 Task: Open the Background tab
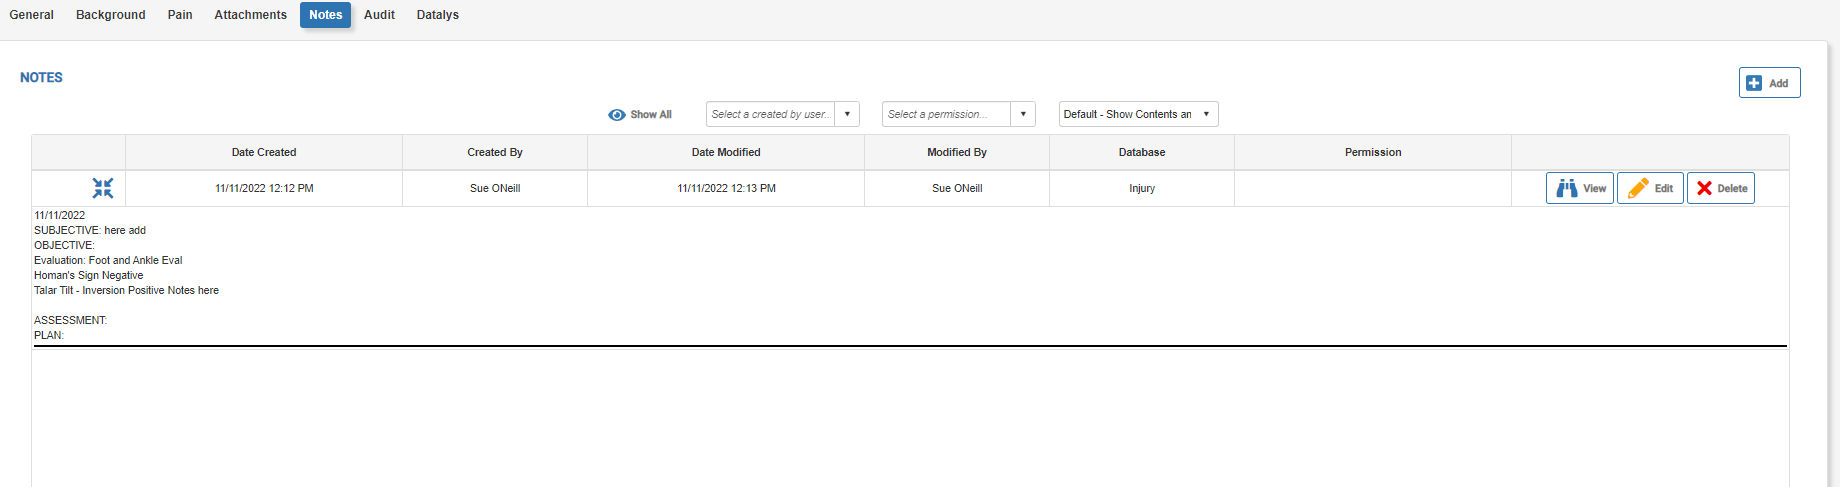[111, 15]
